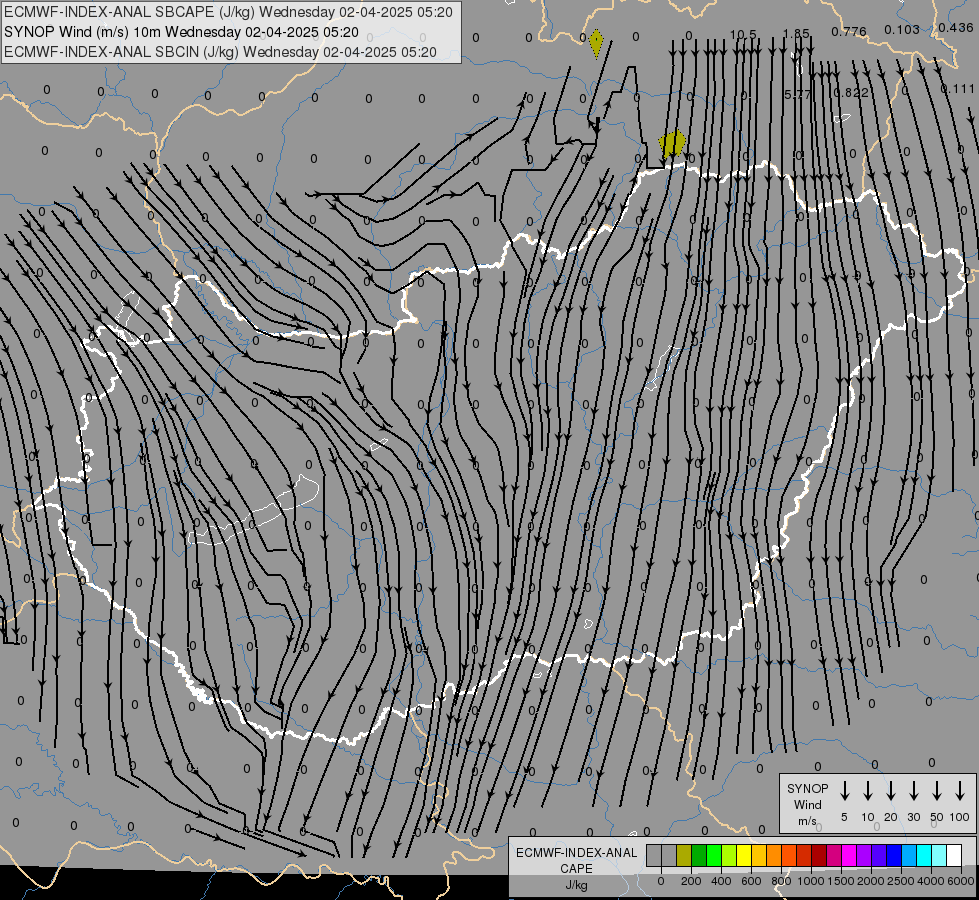
Task: Click the Lake Balaton outline on map
Action: click(253, 510)
